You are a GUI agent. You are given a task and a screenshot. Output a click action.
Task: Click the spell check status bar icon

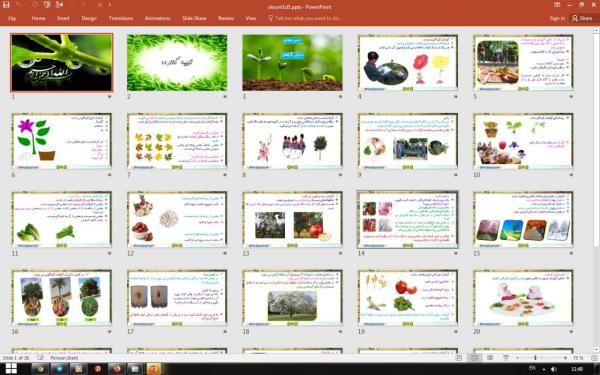pos(40,358)
